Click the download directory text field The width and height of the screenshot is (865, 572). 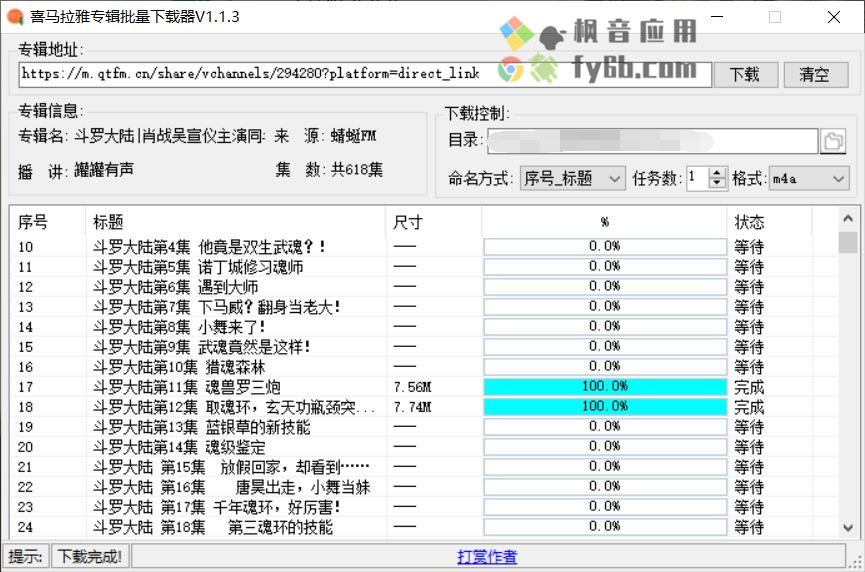(652, 141)
